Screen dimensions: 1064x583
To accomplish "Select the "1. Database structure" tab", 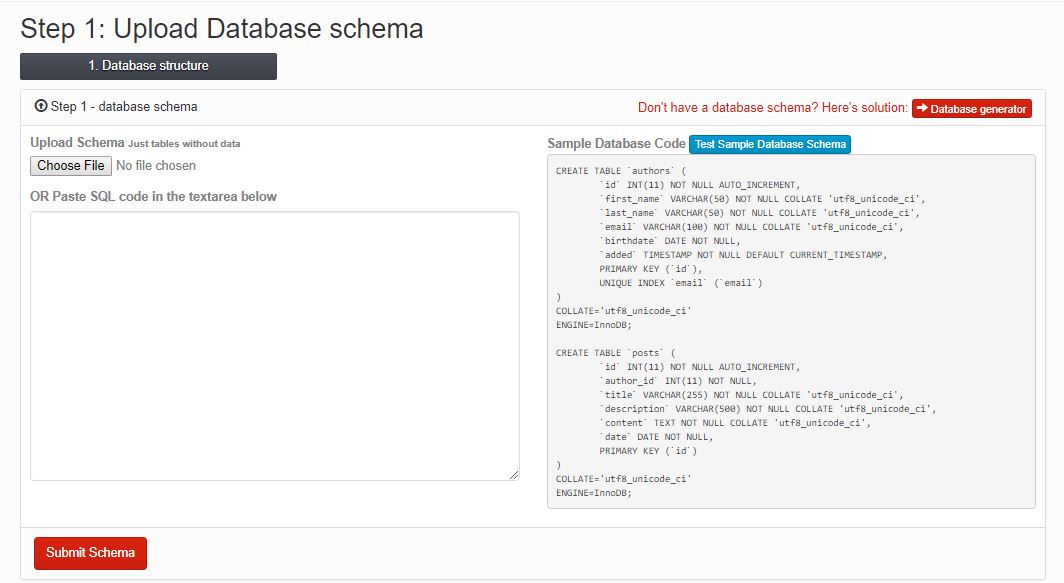I will [x=148, y=66].
